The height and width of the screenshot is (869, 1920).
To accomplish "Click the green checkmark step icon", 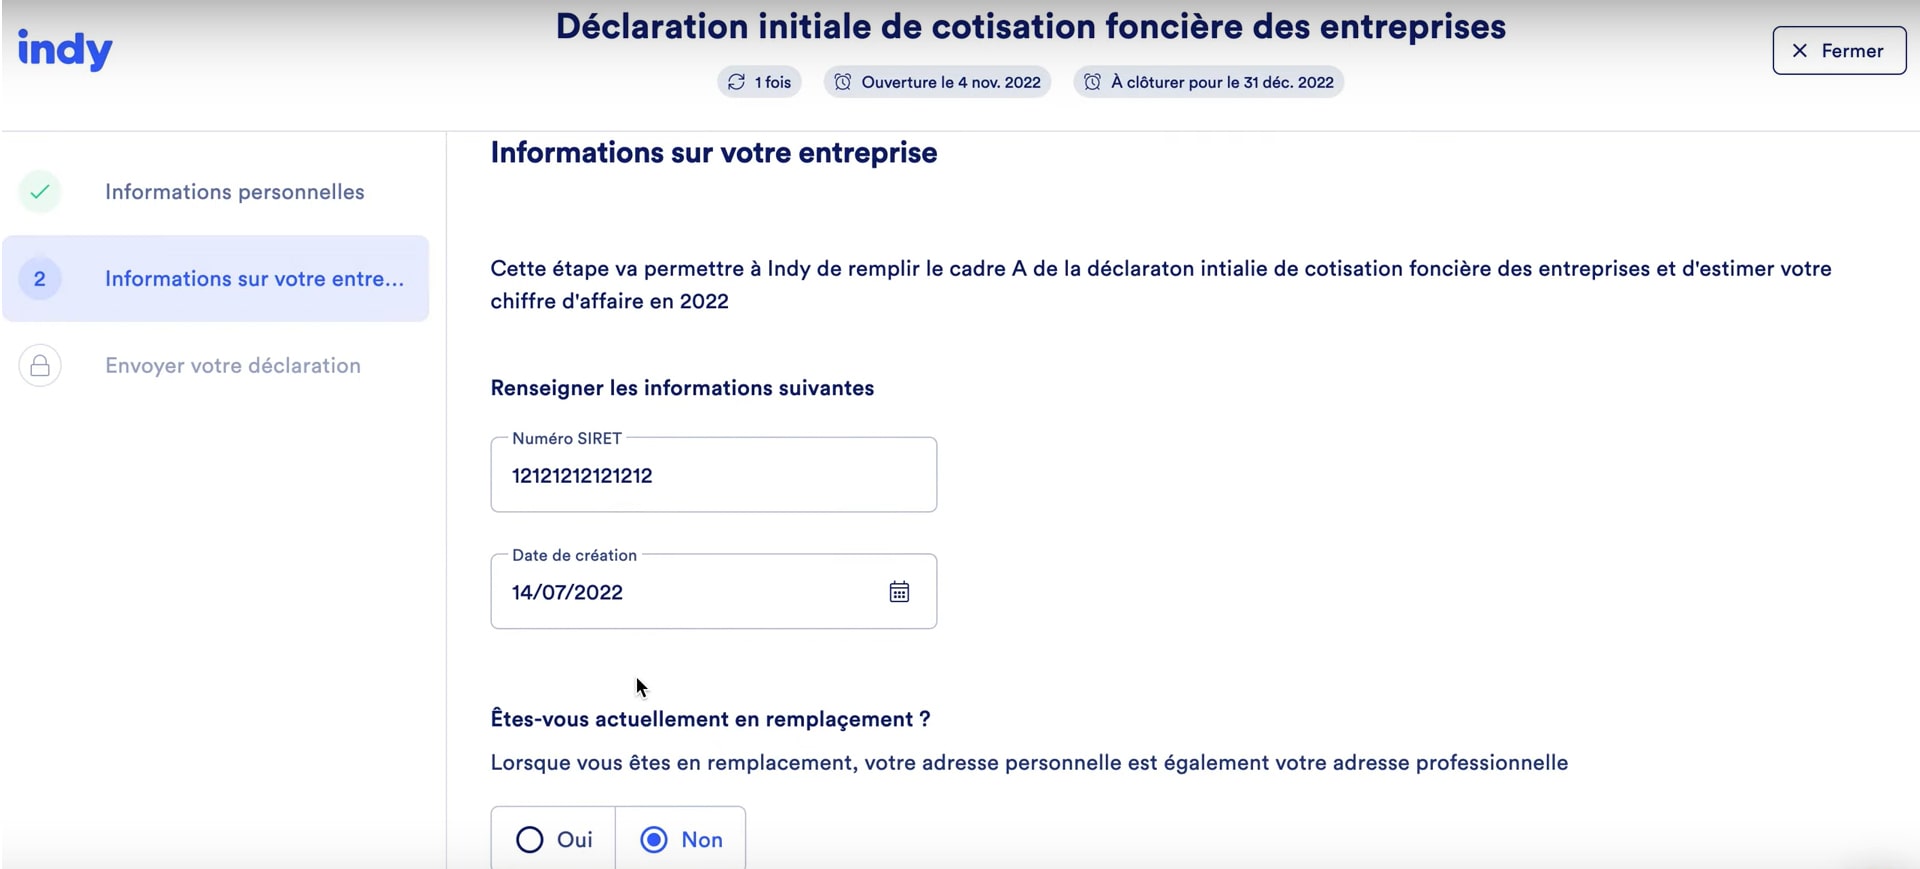I will pyautogui.click(x=40, y=191).
